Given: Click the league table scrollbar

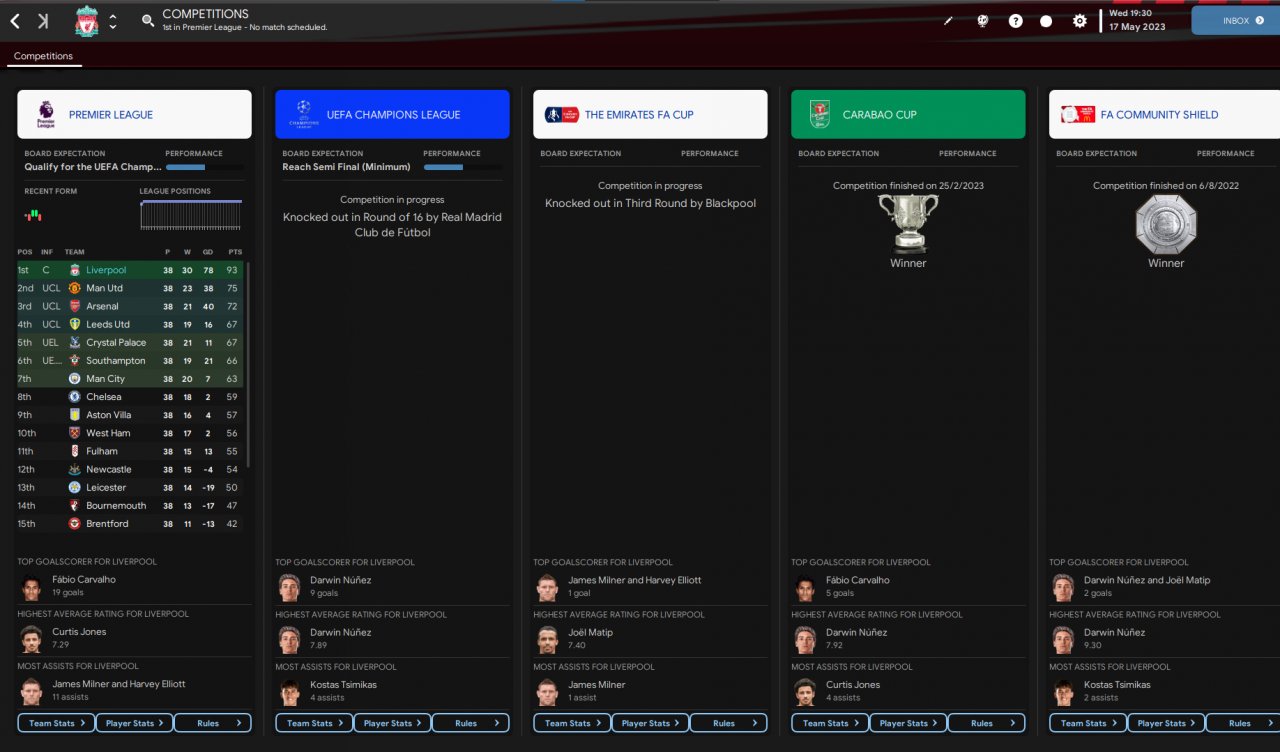Looking at the screenshot, I should [x=248, y=365].
